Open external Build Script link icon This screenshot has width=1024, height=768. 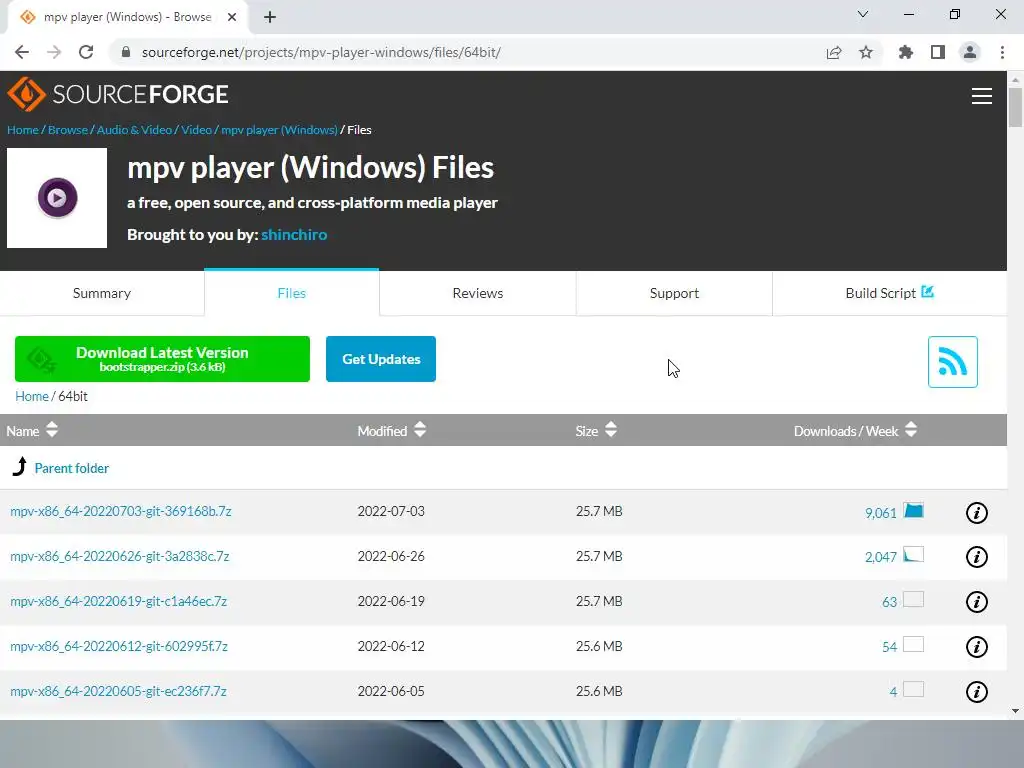point(927,292)
